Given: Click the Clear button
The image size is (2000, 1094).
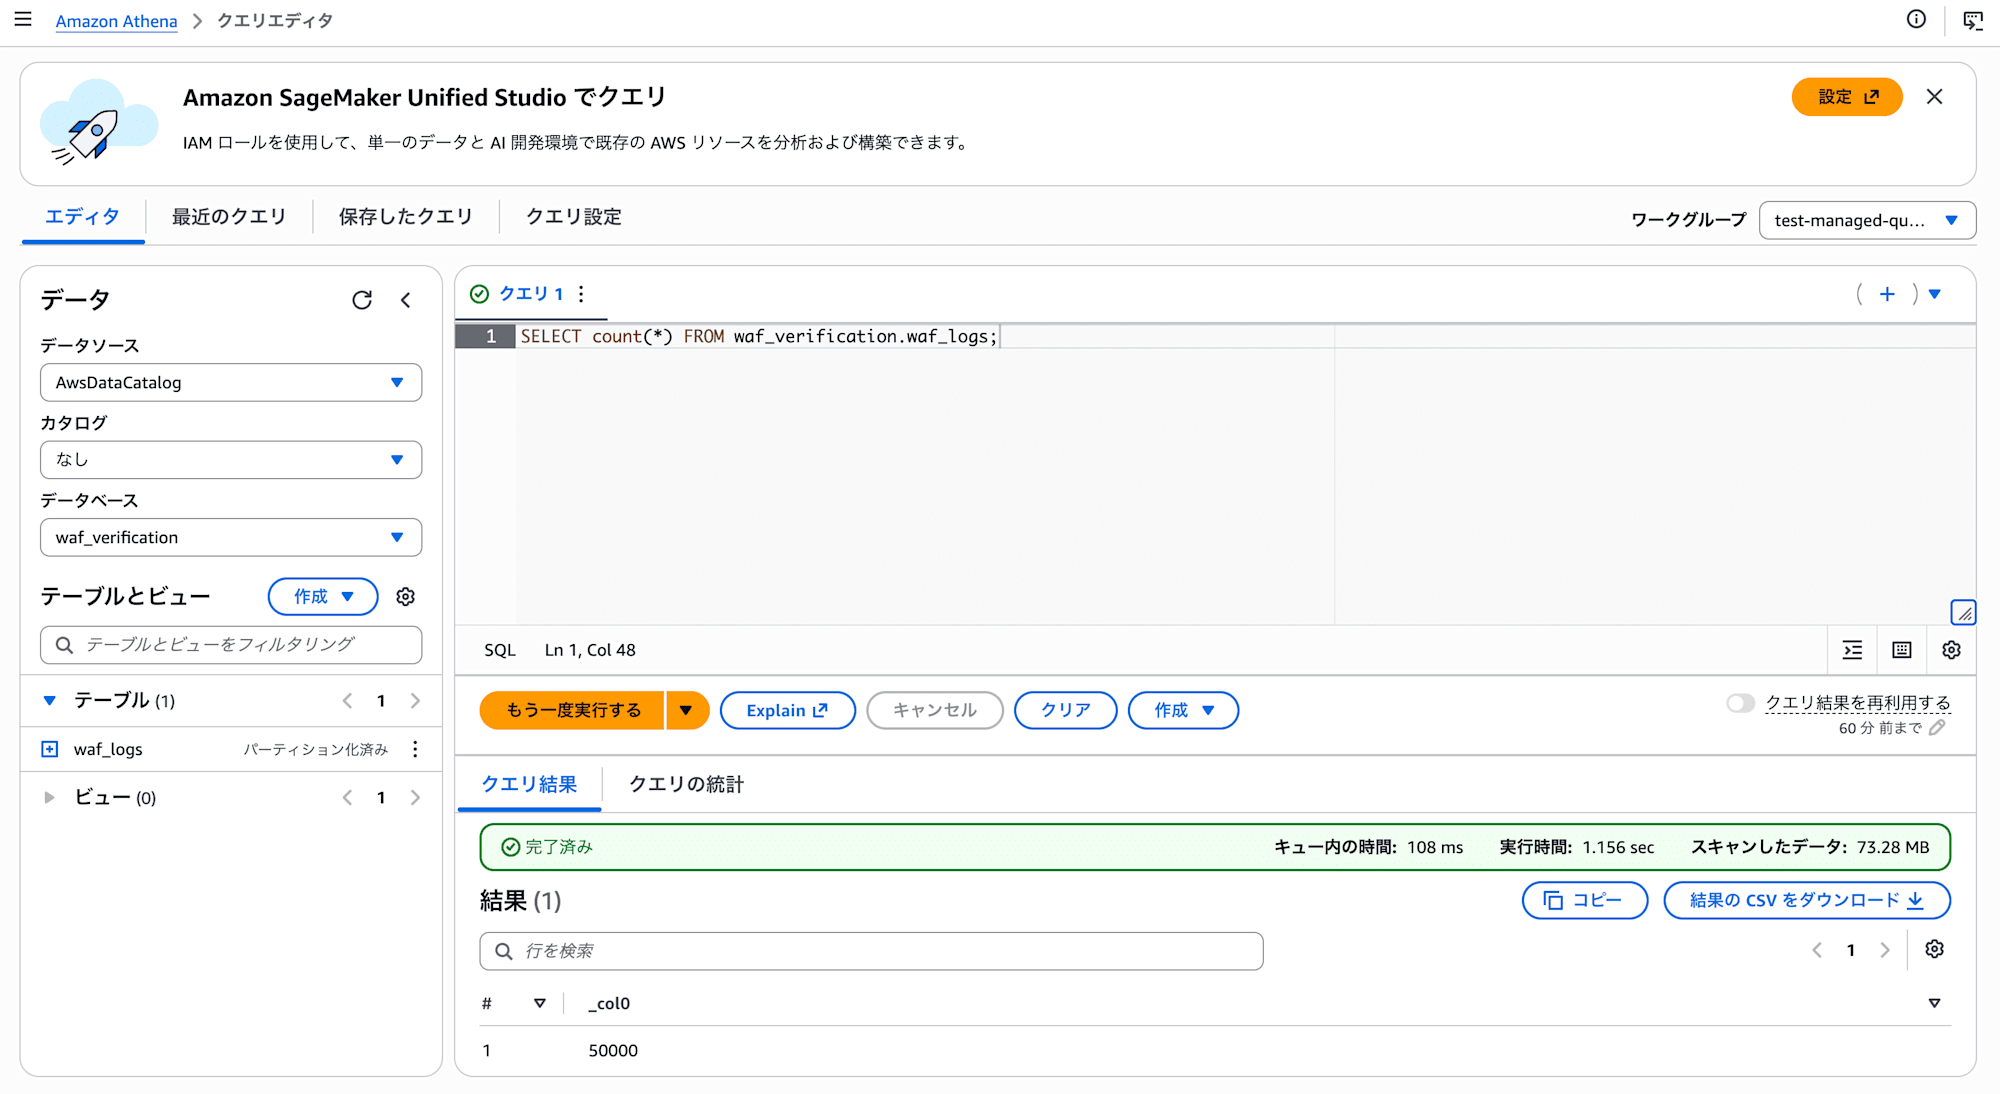Looking at the screenshot, I should (x=1065, y=710).
